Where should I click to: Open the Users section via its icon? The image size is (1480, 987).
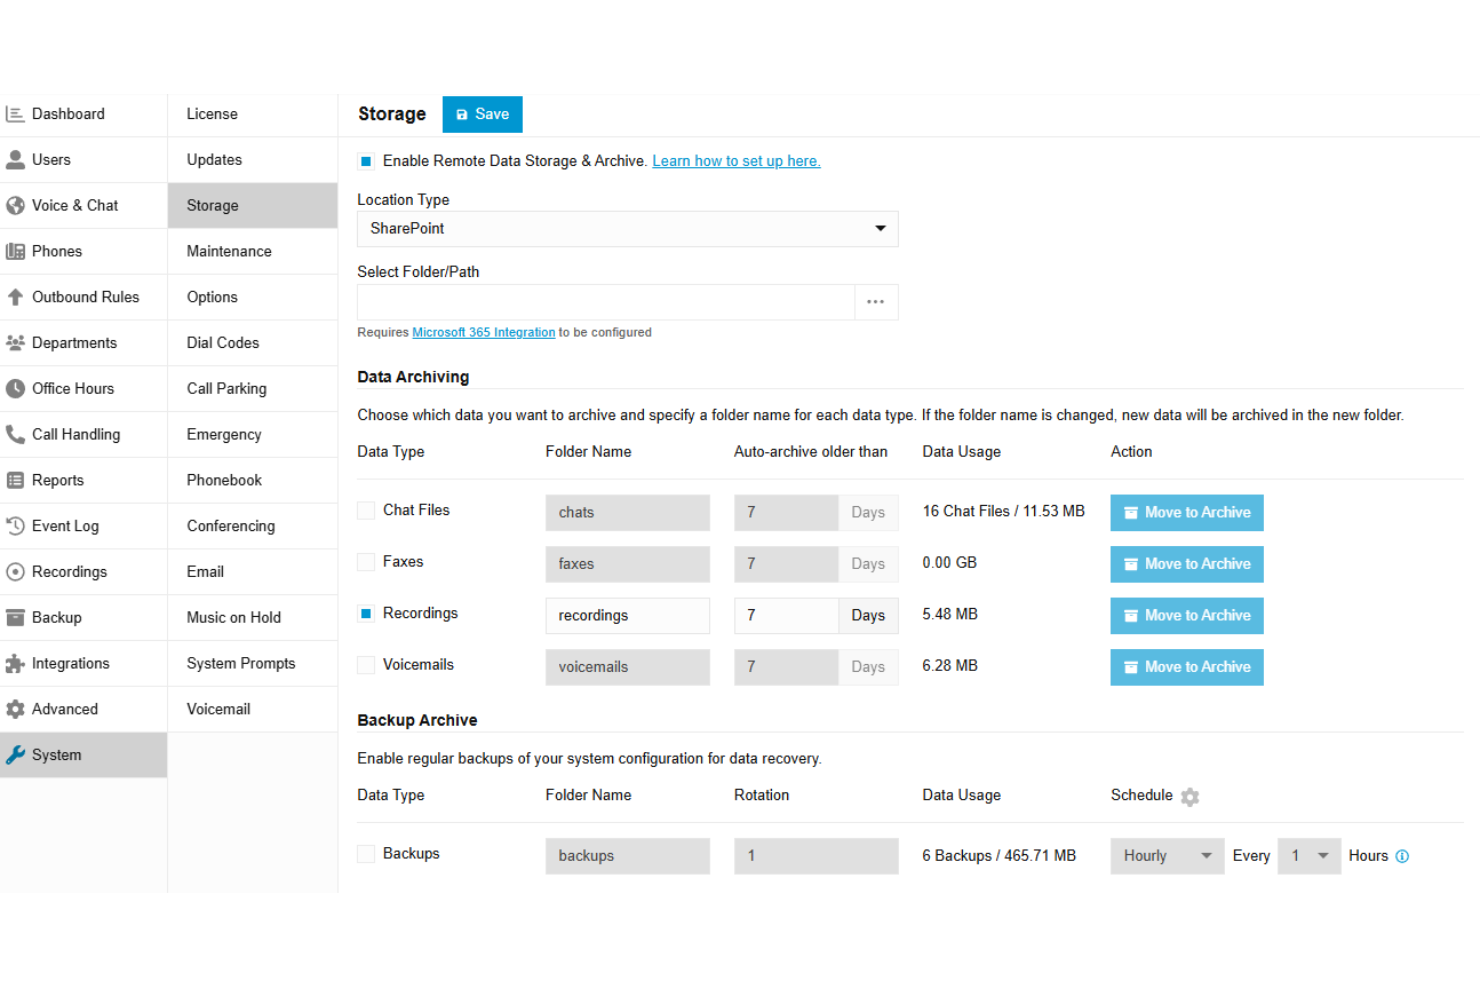coord(16,159)
